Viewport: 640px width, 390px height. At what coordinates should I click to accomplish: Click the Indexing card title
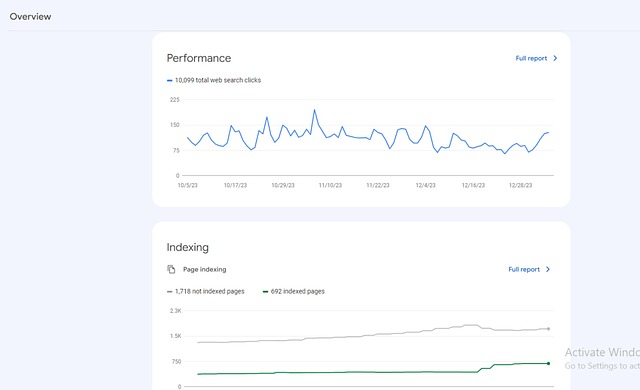tap(187, 247)
